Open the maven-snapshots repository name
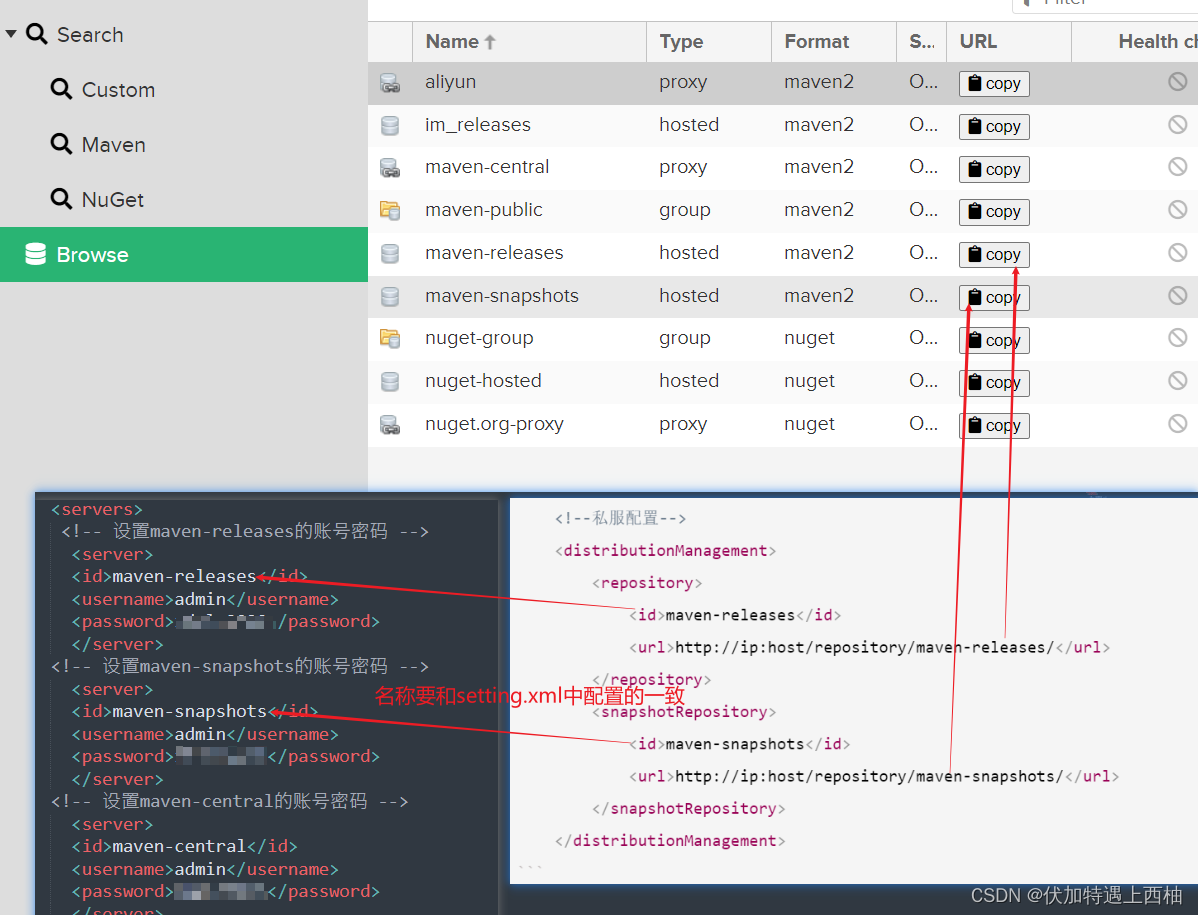 [x=502, y=296]
